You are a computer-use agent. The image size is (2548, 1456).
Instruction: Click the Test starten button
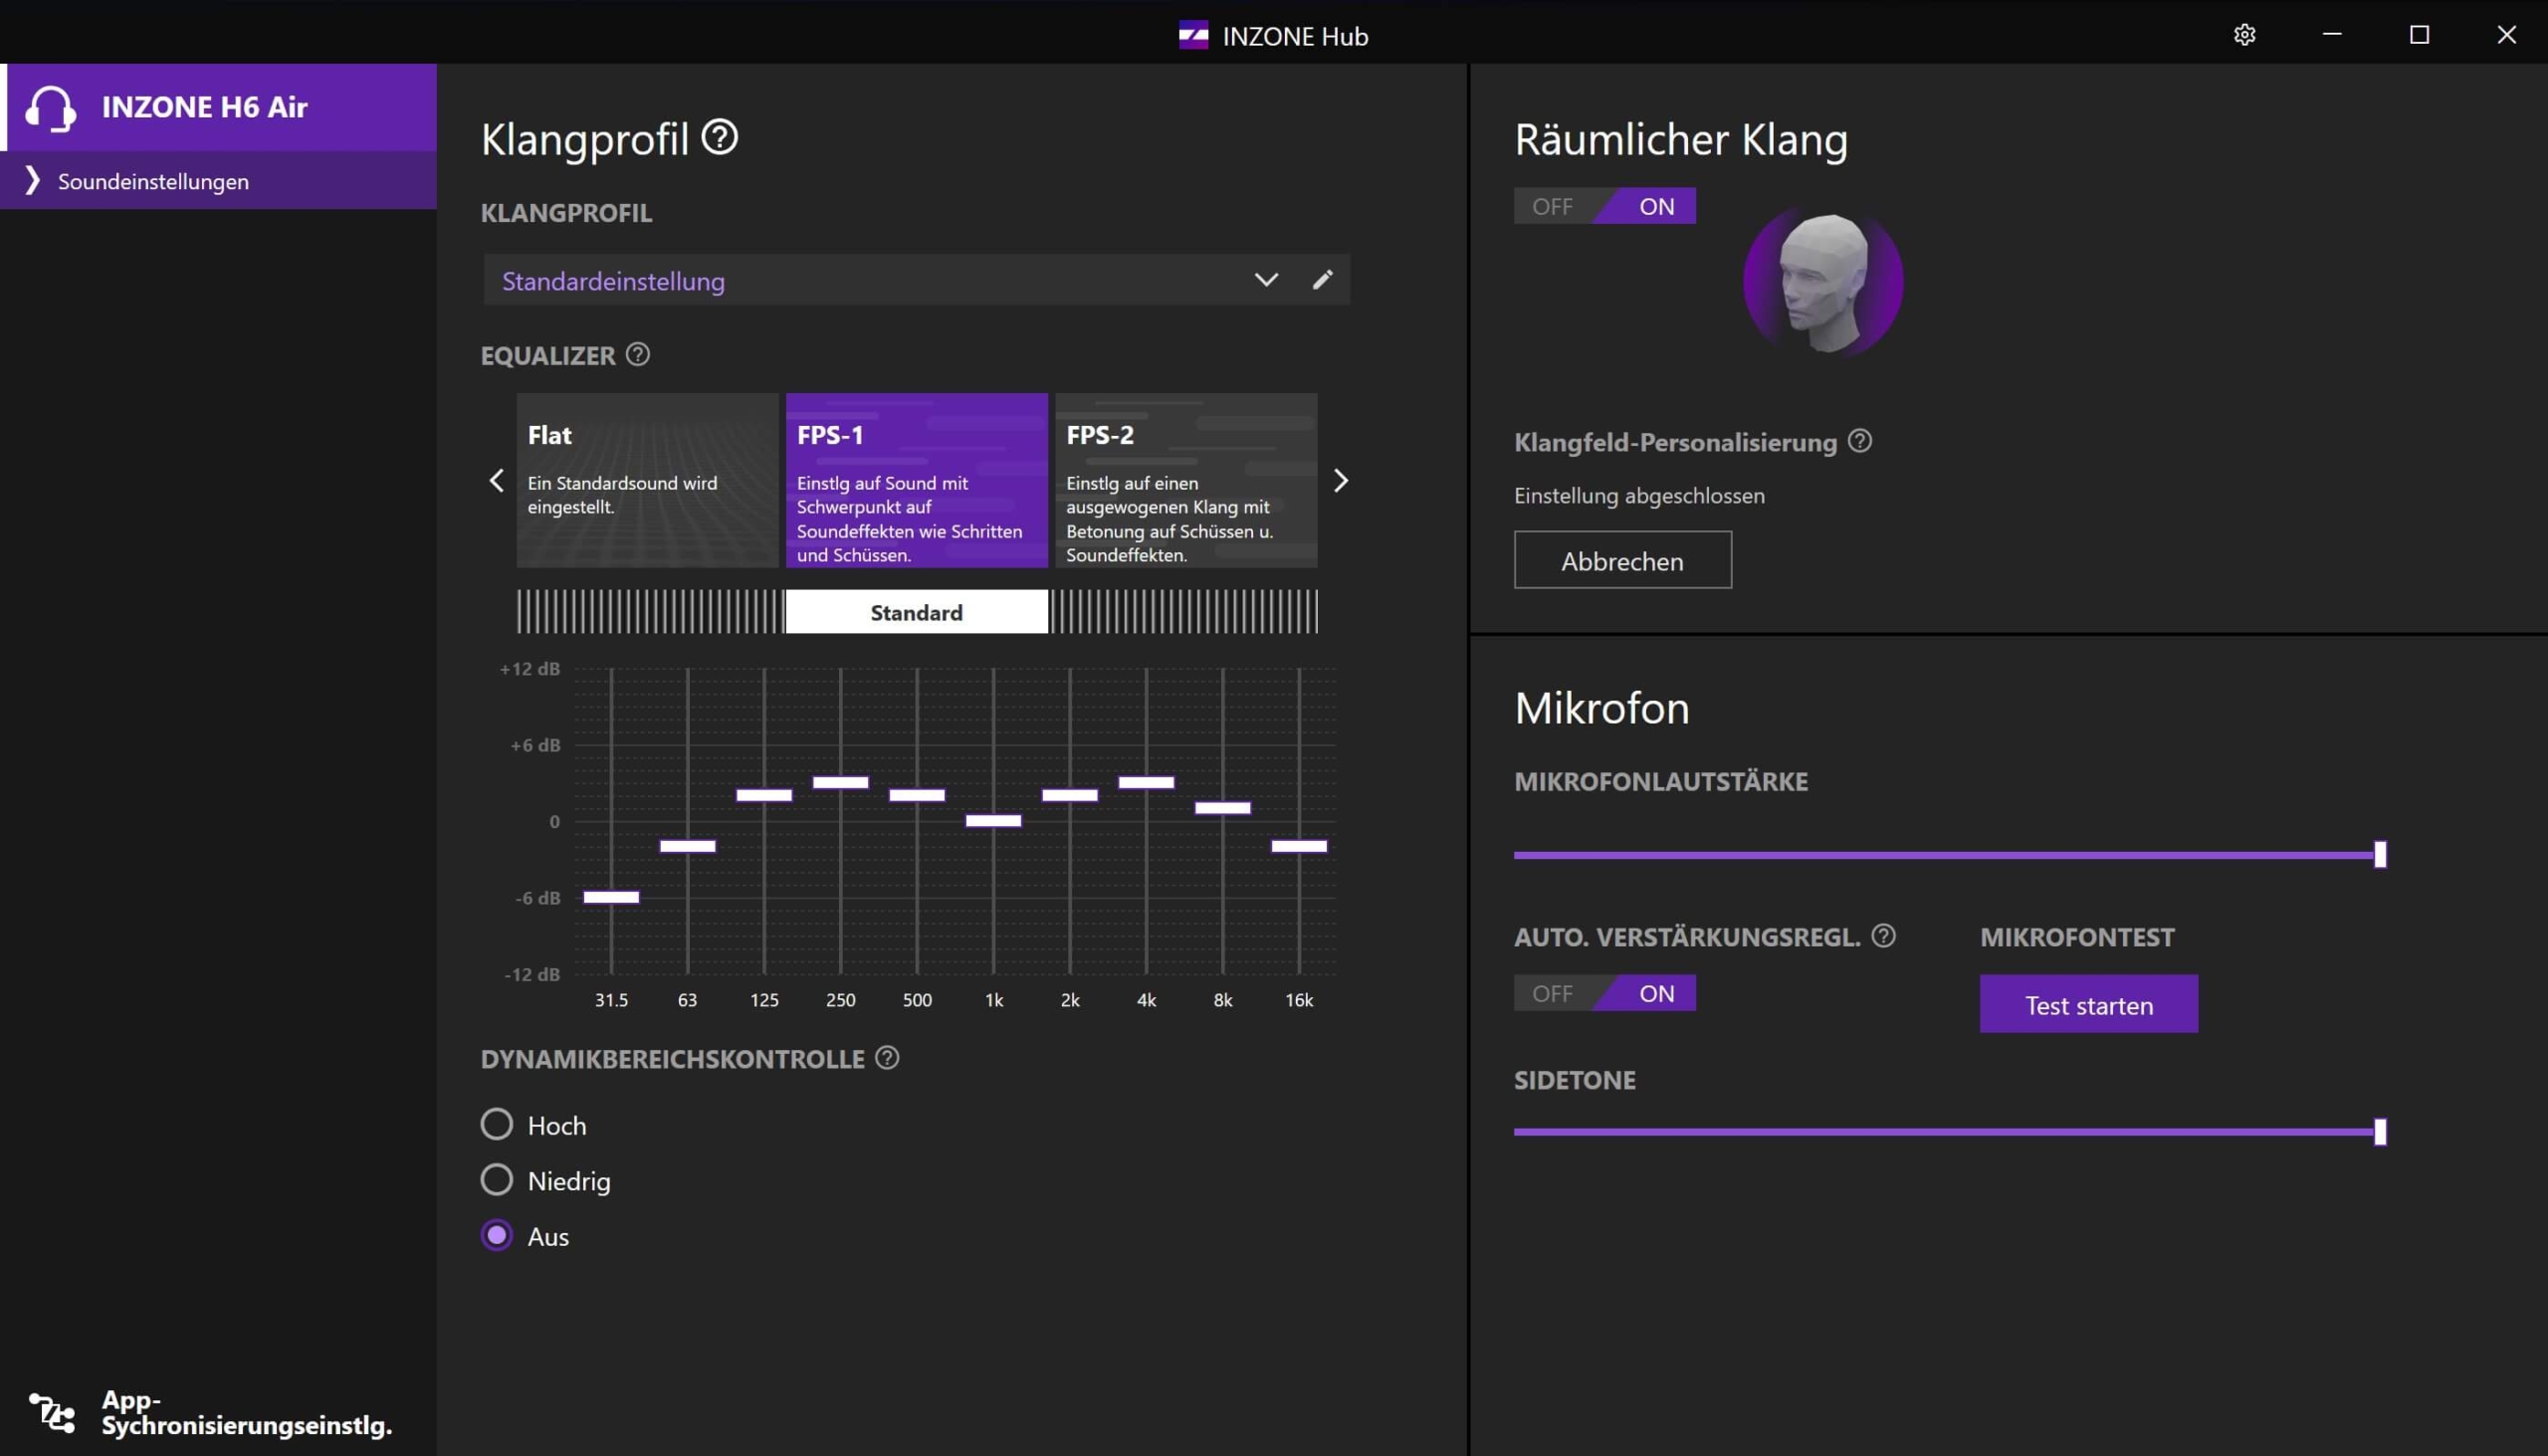click(x=2088, y=1004)
